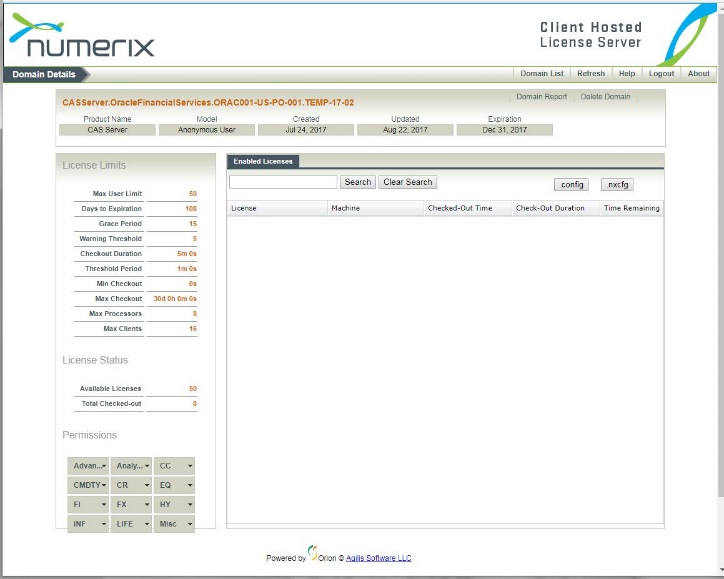Sort by the Machine column header
The width and height of the screenshot is (724, 579).
(x=375, y=208)
